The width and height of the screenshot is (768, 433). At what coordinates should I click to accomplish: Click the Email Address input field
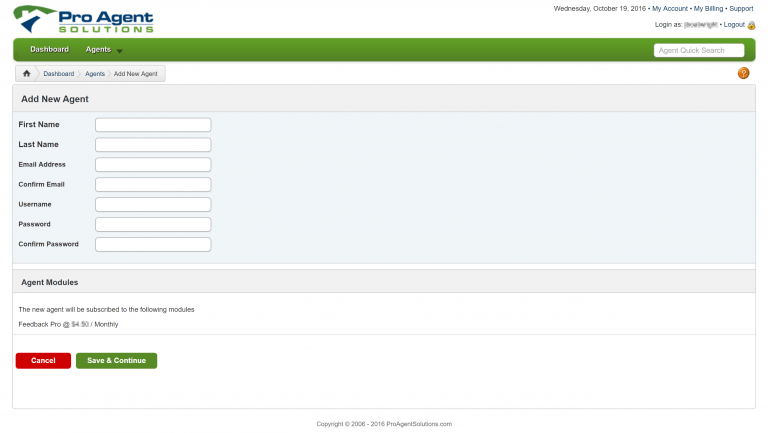(x=153, y=165)
